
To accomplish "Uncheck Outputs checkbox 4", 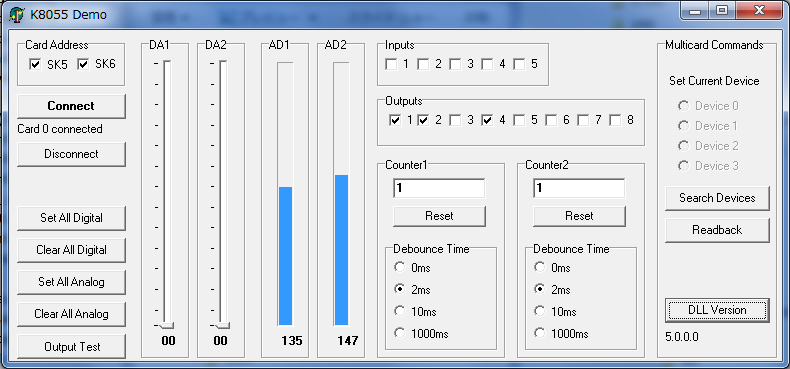I will (487, 120).
